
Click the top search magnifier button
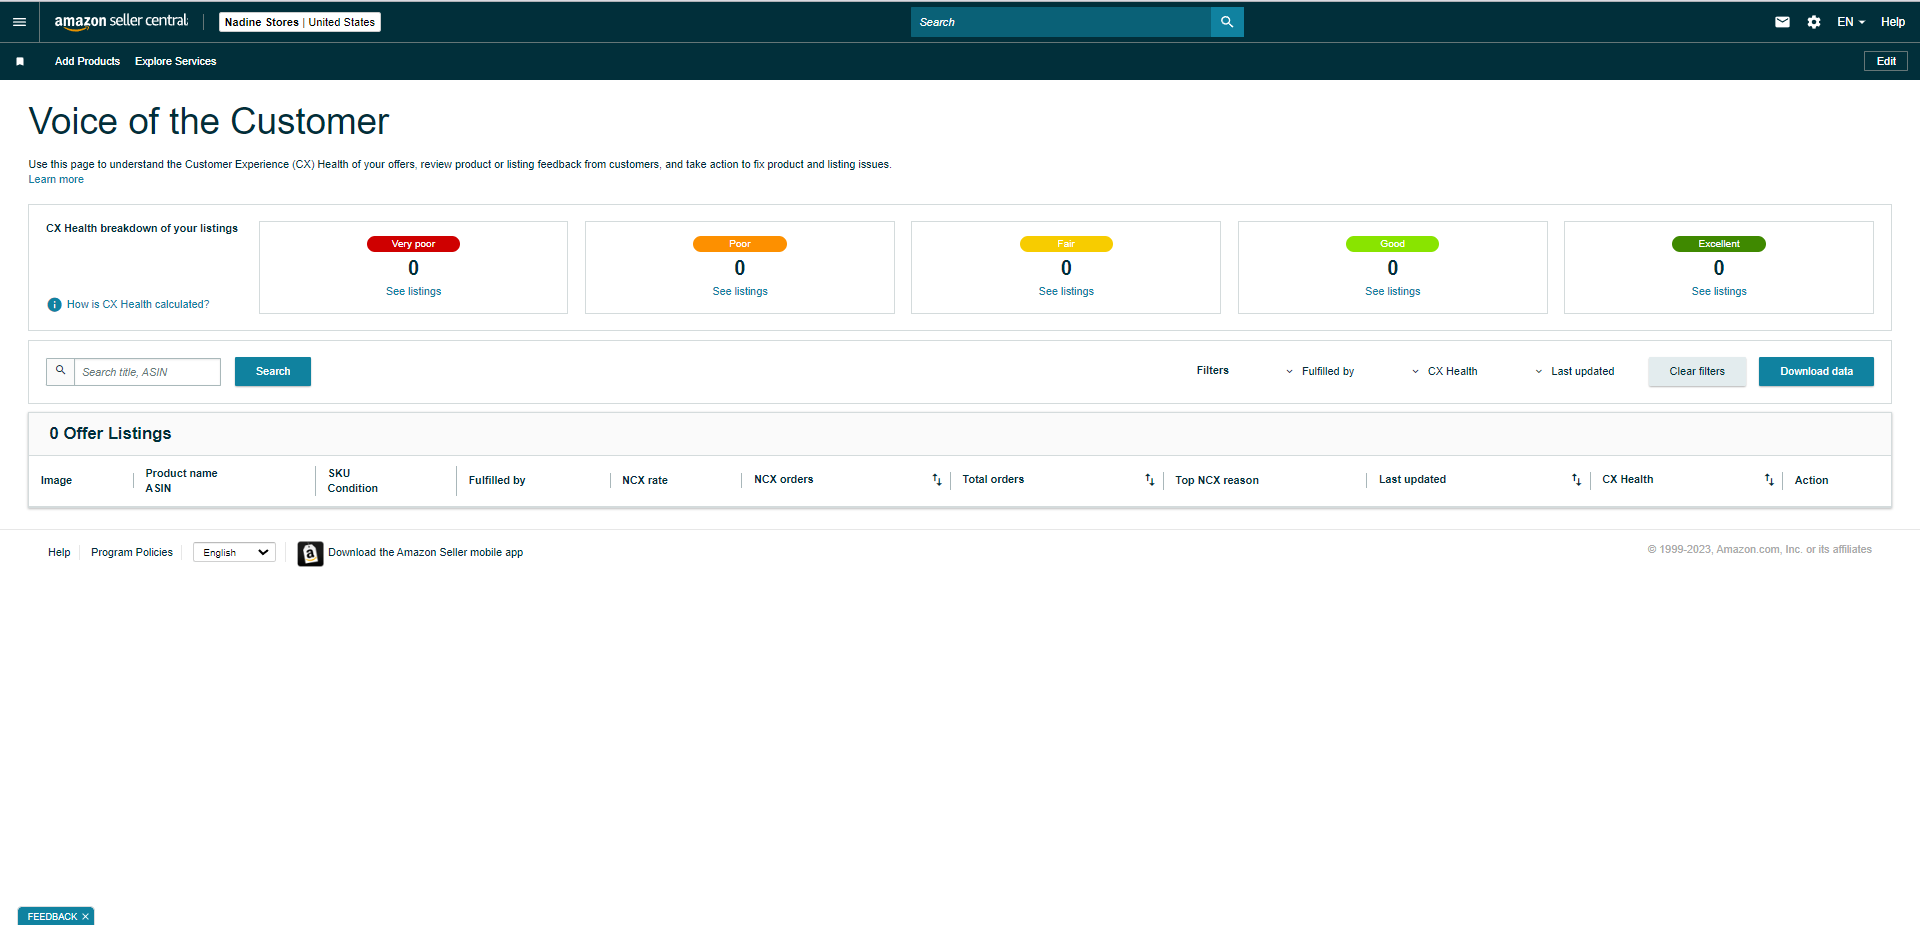click(x=1227, y=22)
